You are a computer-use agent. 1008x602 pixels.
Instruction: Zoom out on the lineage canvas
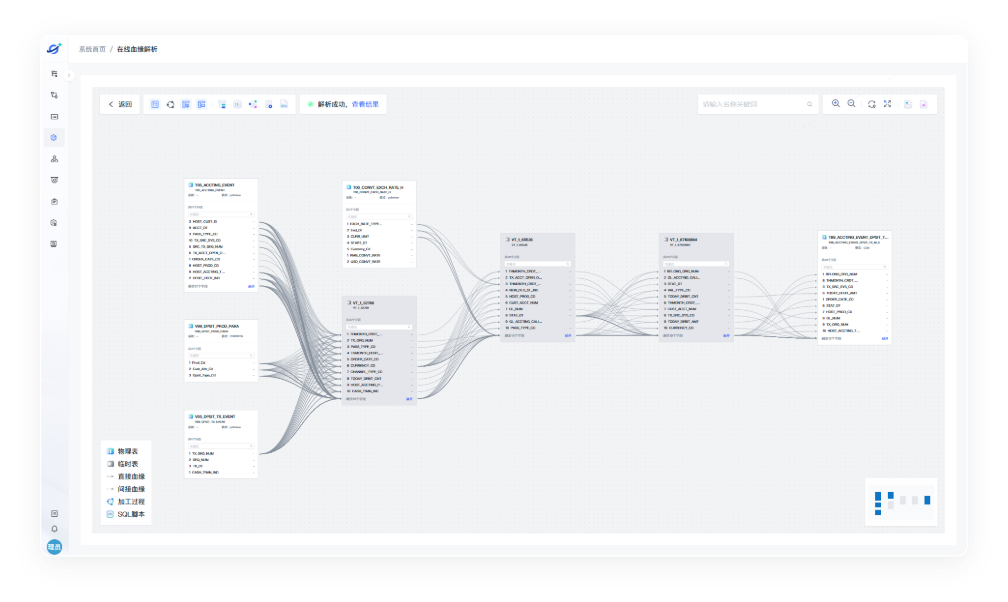851,104
